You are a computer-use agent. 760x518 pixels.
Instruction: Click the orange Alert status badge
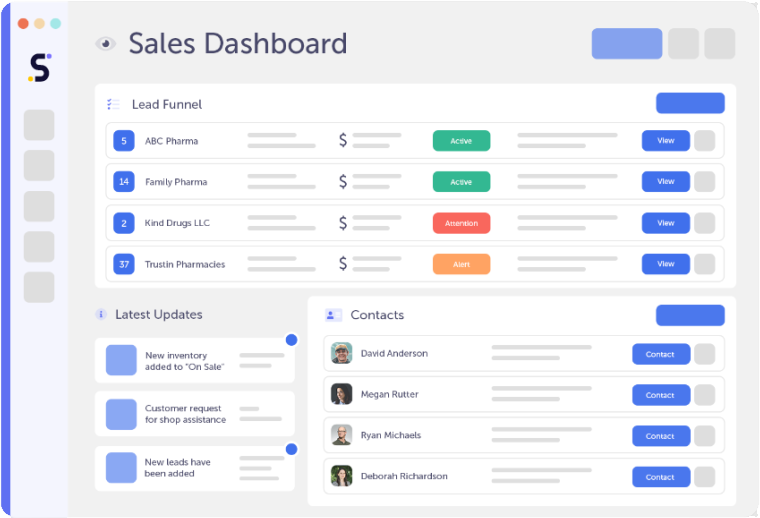[461, 264]
